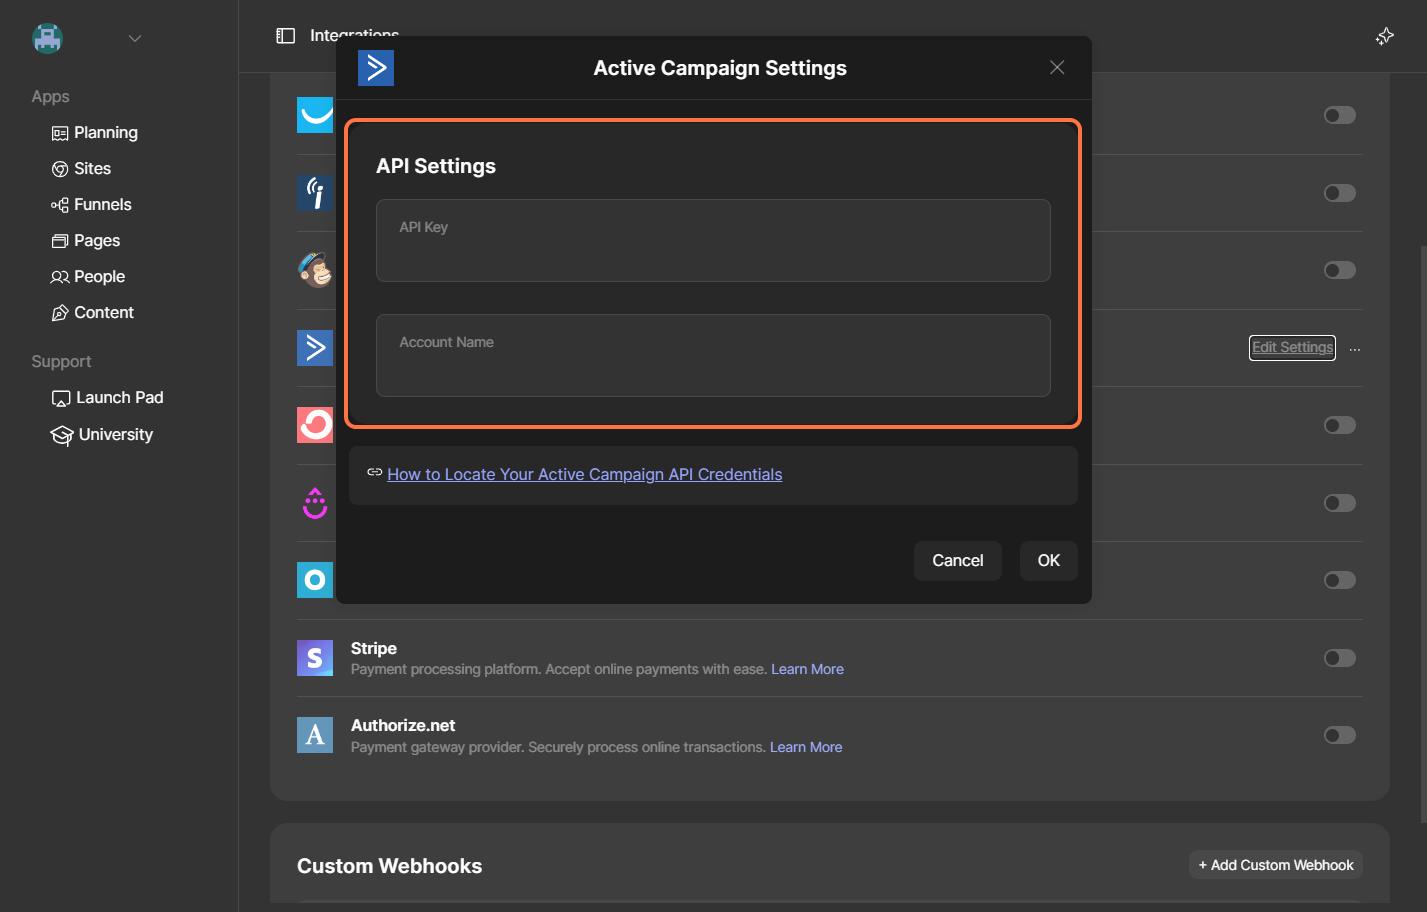Click the ConvertKit red circle icon
The image size is (1427, 912).
pos(315,425)
